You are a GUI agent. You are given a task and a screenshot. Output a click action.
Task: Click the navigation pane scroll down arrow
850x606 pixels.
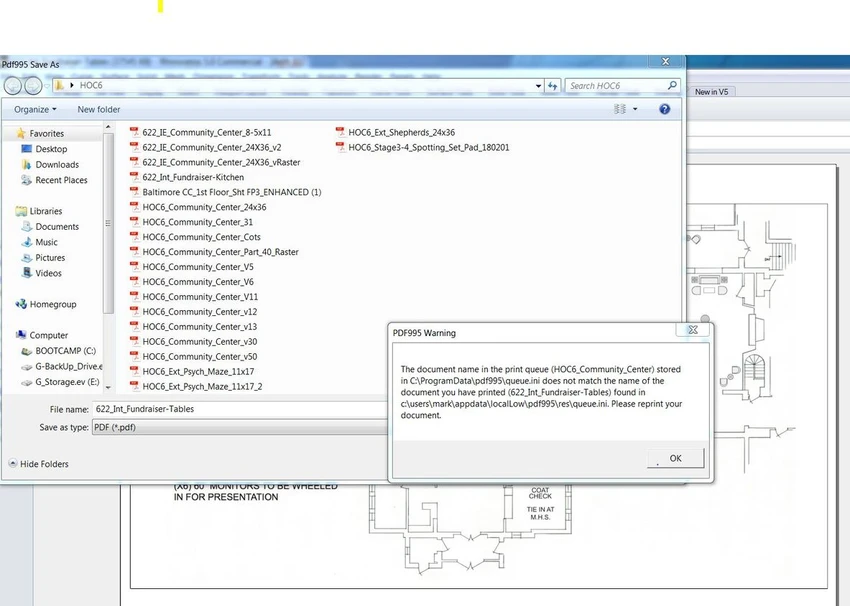pos(108,387)
